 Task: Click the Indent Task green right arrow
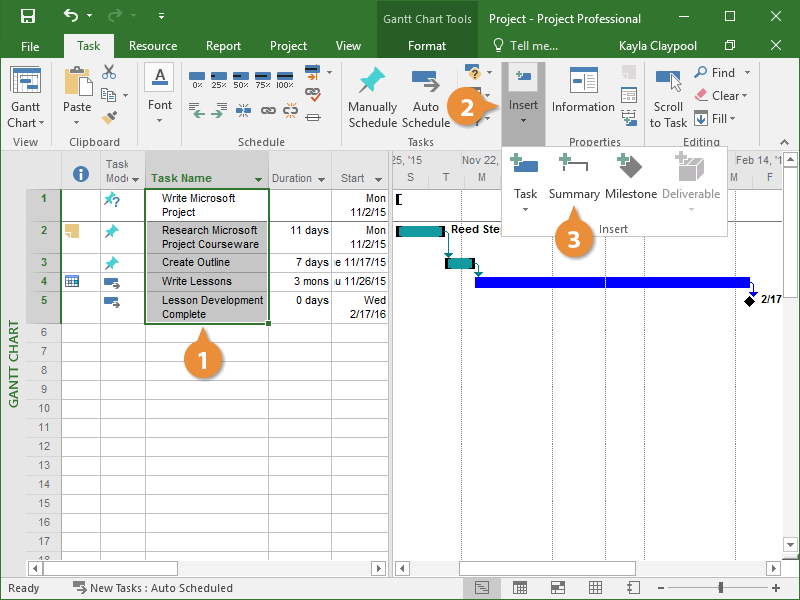[x=217, y=113]
